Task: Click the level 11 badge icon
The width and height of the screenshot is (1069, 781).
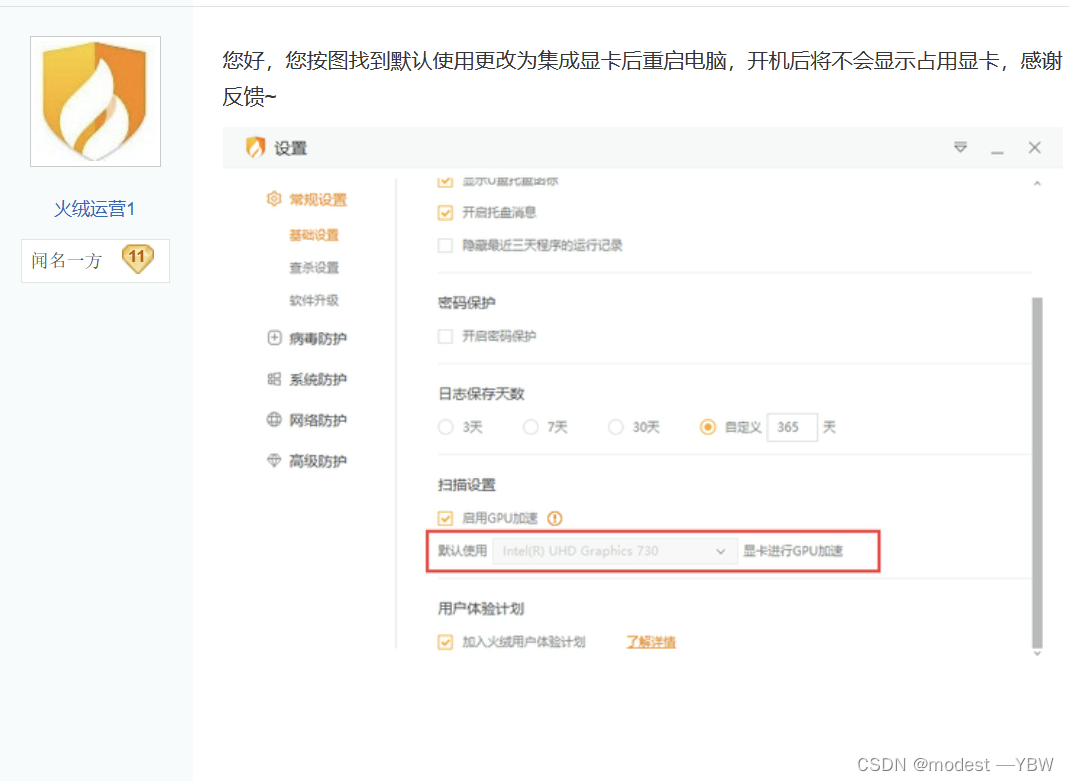Action: (138, 259)
